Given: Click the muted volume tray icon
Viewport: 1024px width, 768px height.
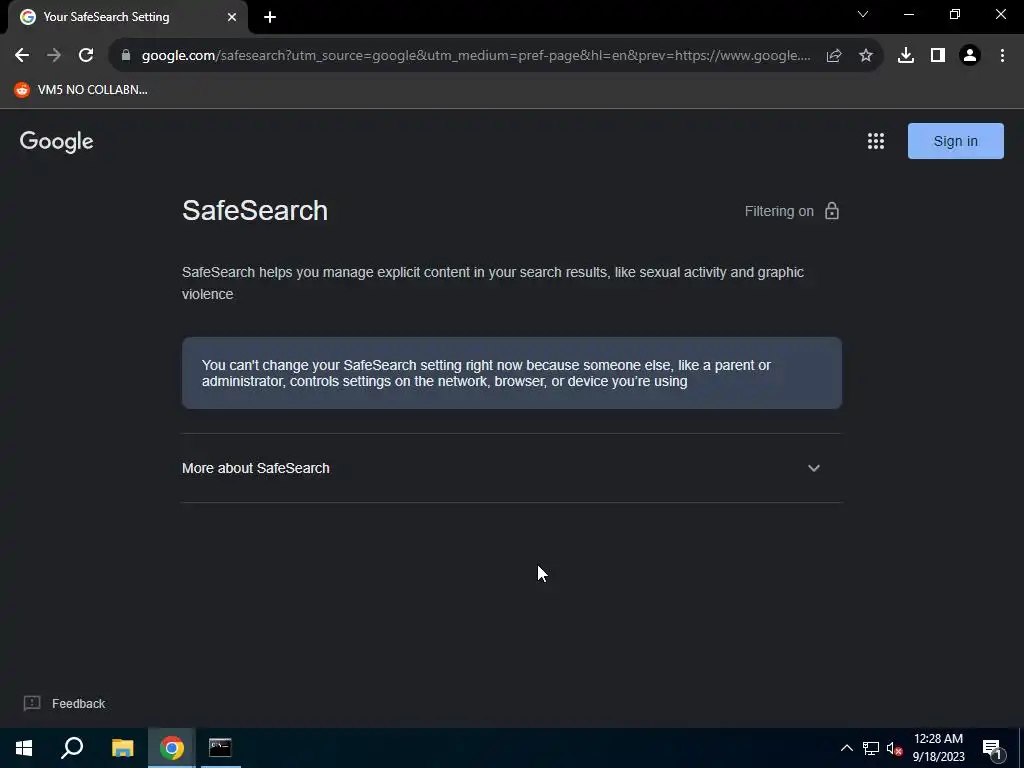Looking at the screenshot, I should click(x=894, y=748).
